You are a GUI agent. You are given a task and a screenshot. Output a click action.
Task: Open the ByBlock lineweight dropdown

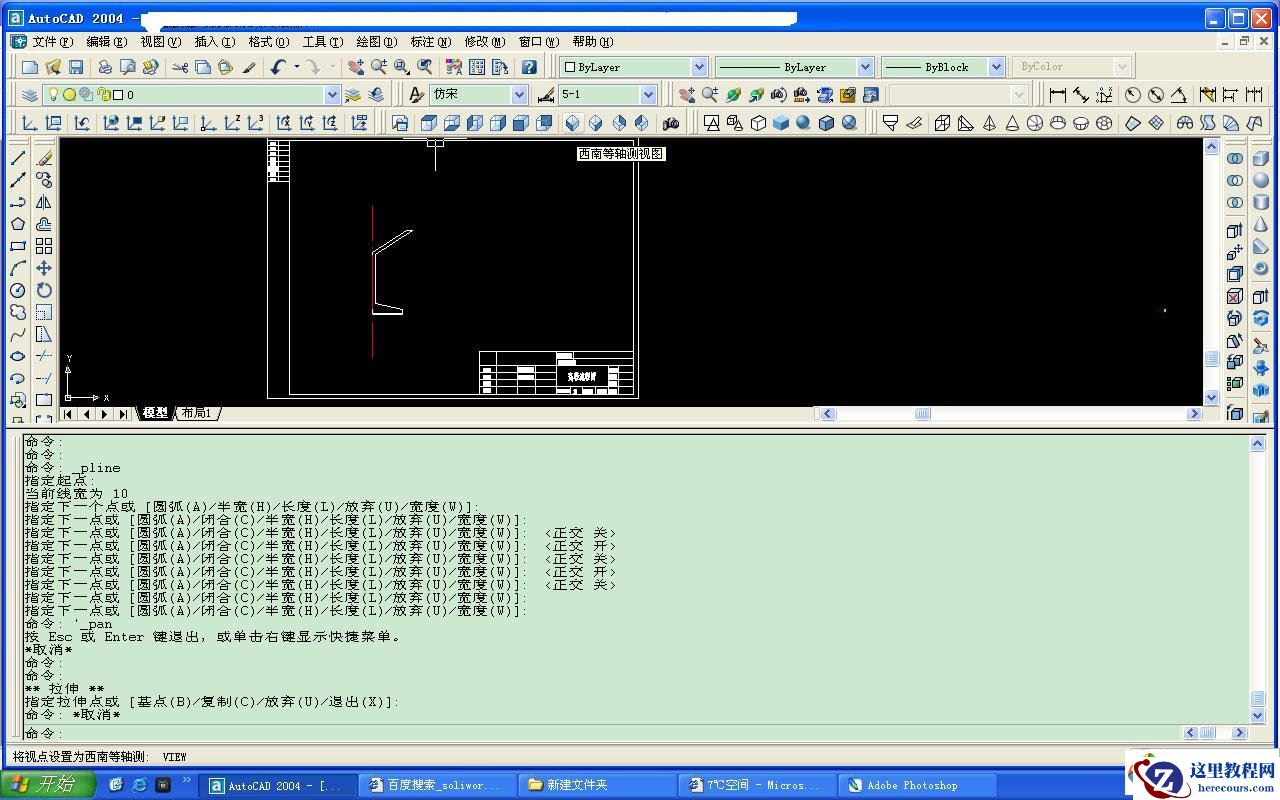pos(996,67)
